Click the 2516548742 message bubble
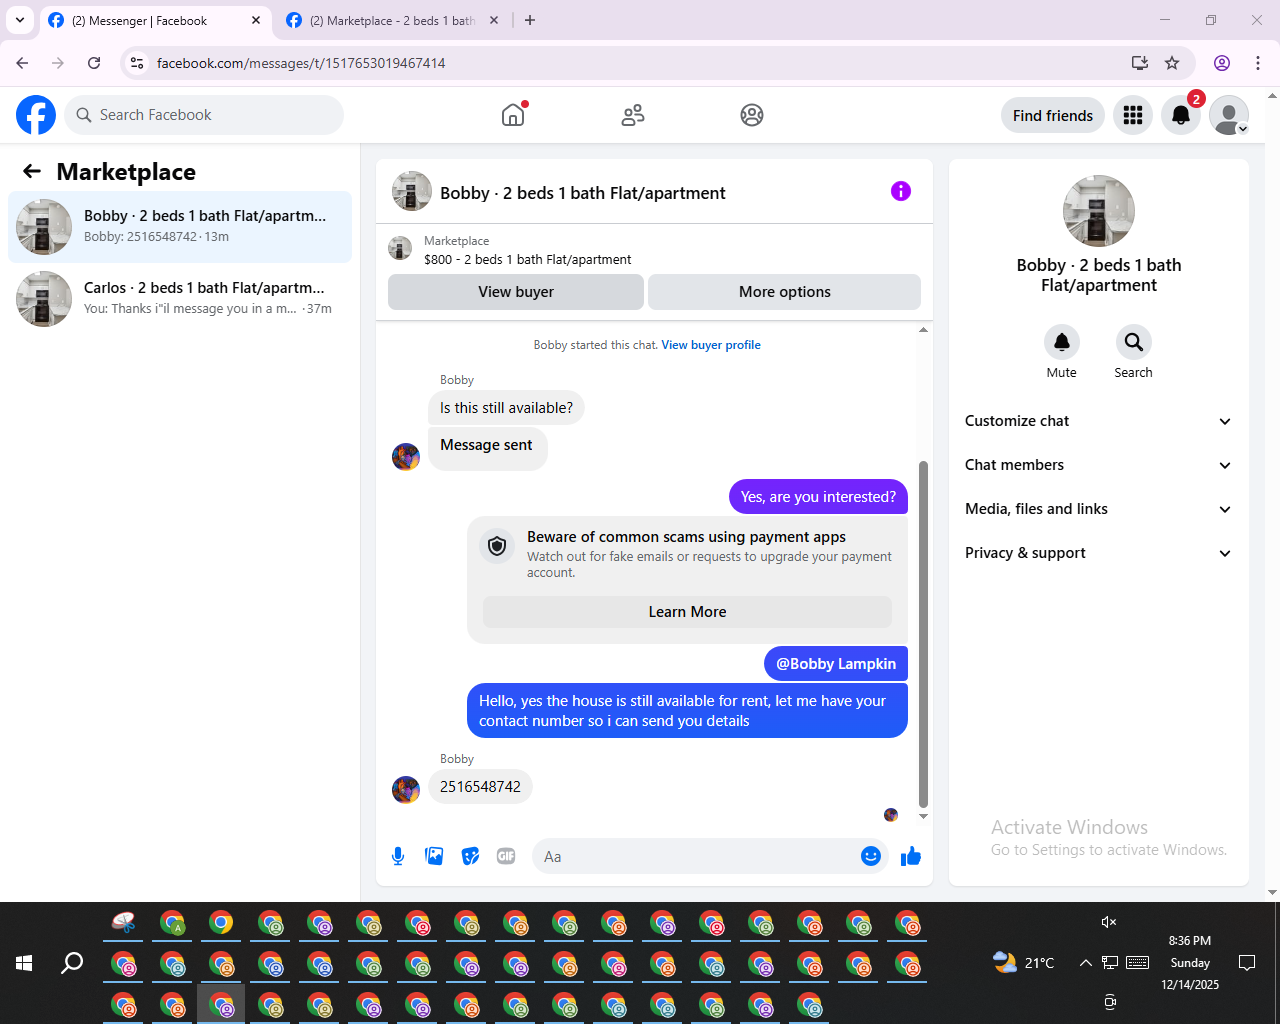The height and width of the screenshot is (1024, 1280). click(480, 787)
